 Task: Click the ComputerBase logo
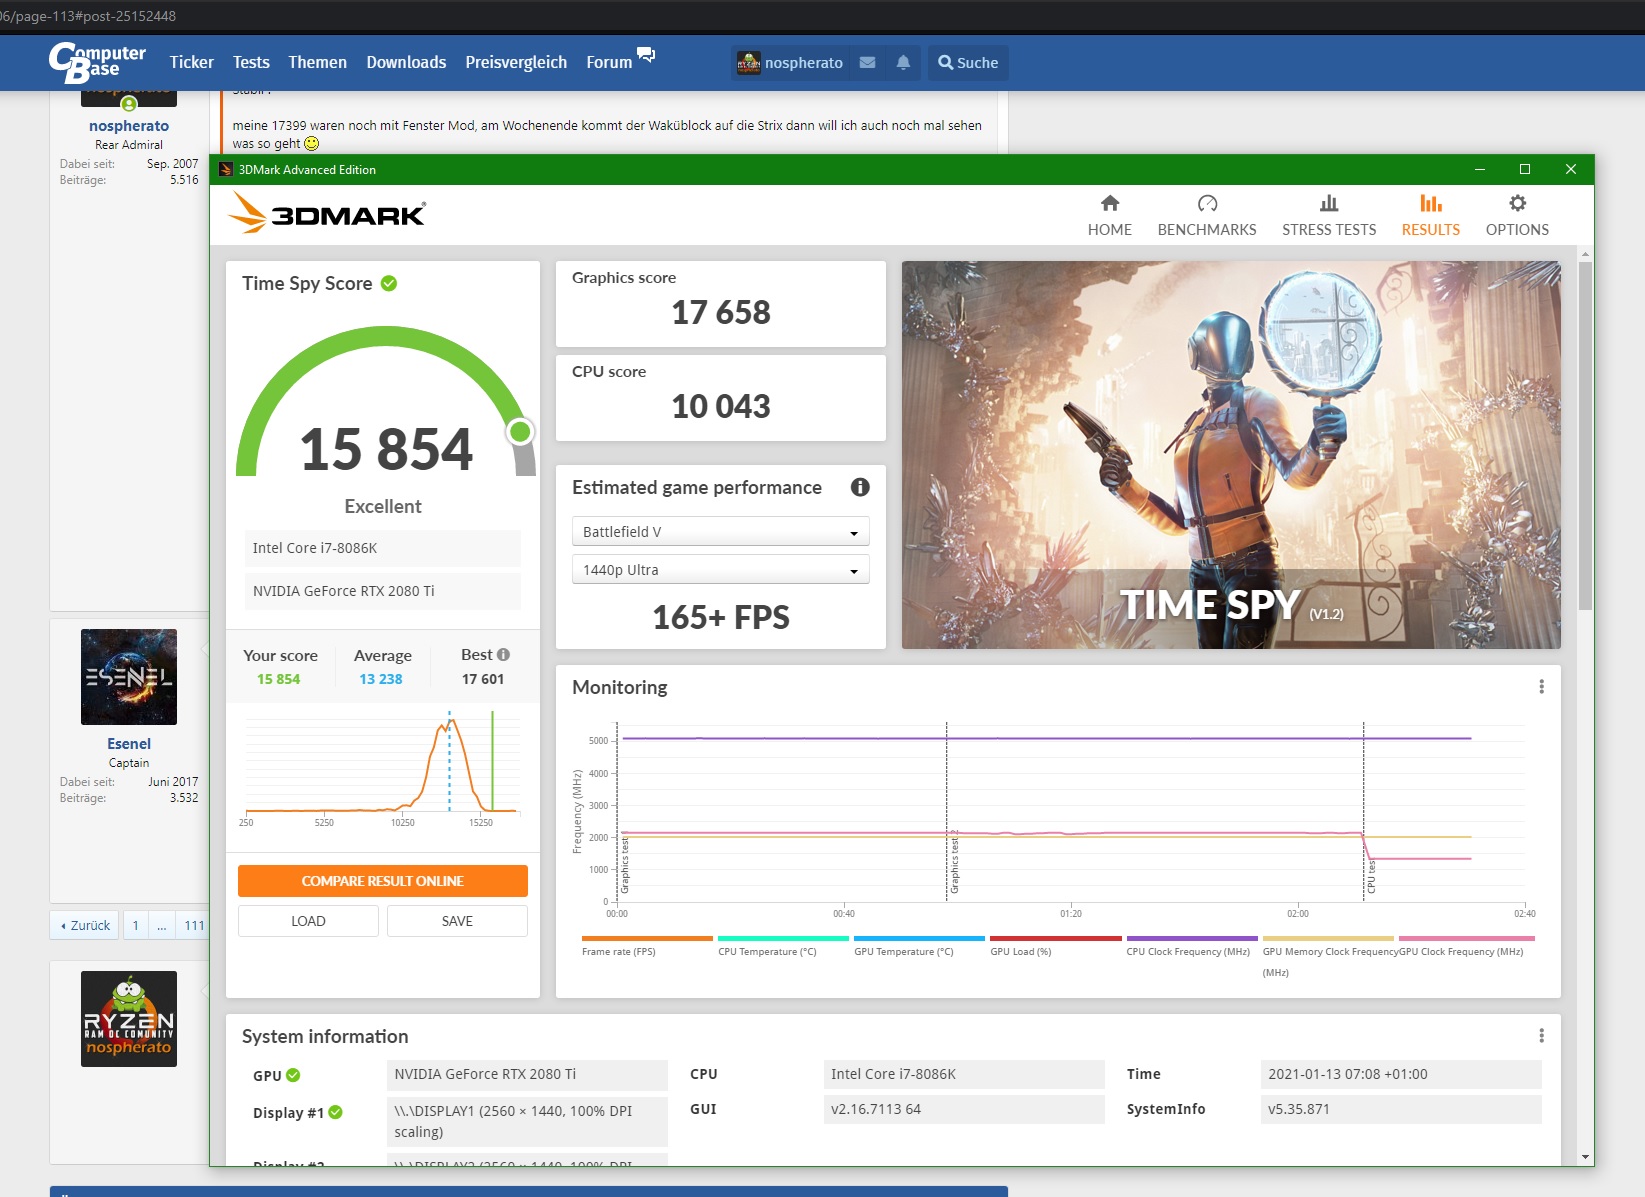[97, 62]
